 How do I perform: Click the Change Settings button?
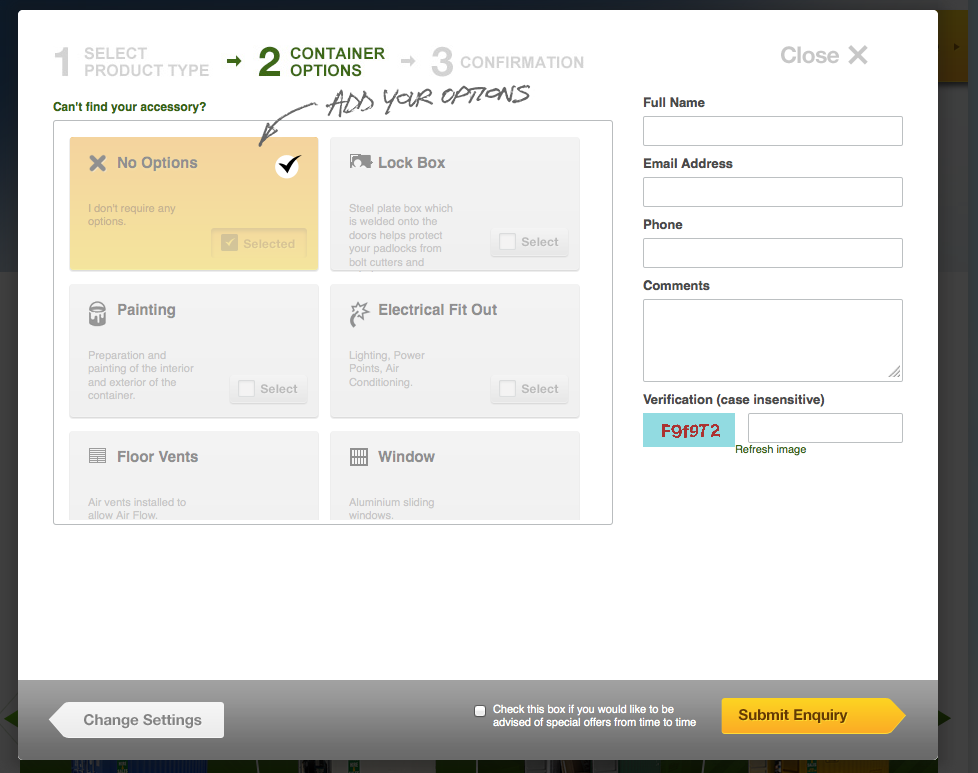(x=137, y=720)
